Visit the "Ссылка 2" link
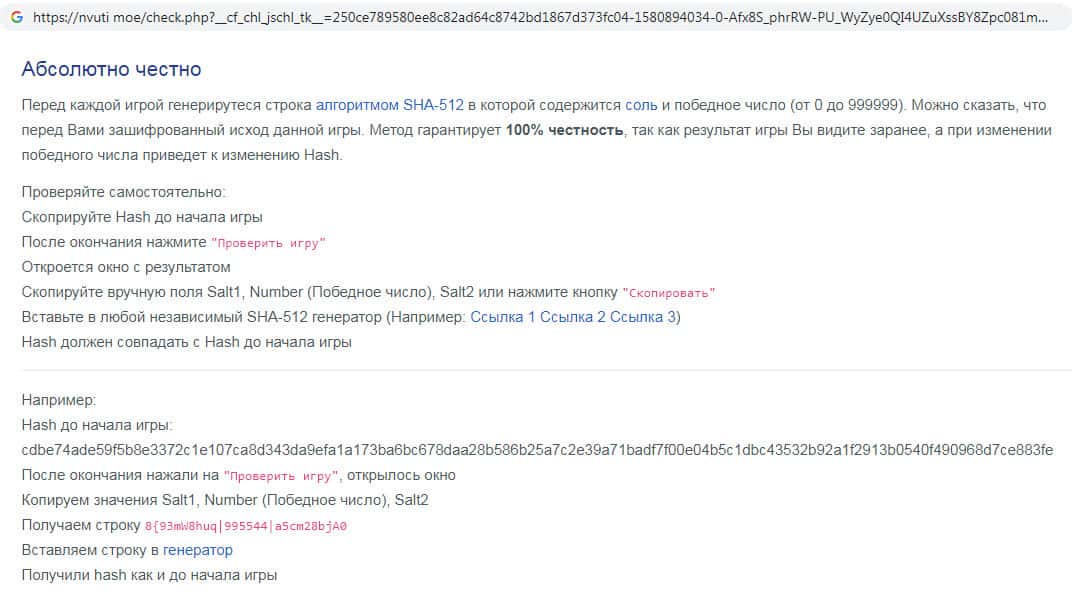The height and width of the screenshot is (607, 1072). coord(573,317)
